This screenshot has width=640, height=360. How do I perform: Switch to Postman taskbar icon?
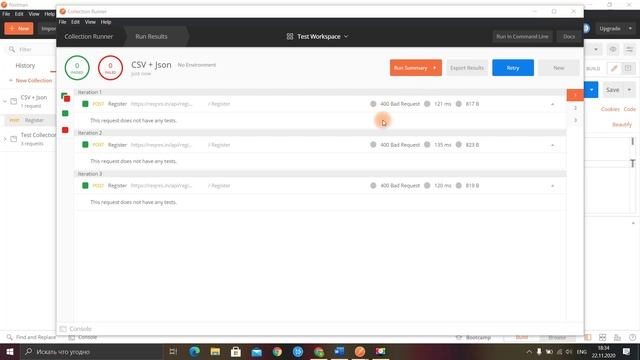tap(360, 351)
